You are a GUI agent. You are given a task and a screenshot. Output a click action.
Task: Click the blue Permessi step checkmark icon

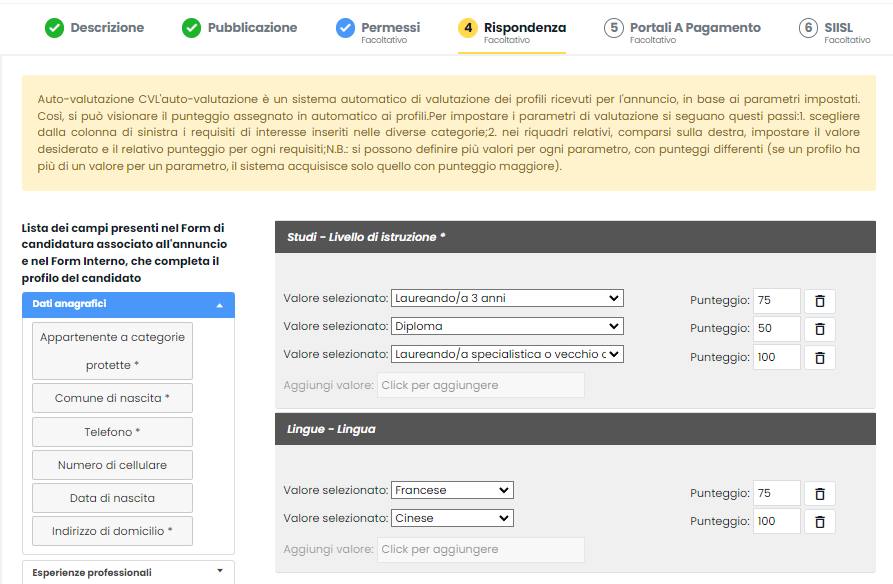click(x=345, y=28)
